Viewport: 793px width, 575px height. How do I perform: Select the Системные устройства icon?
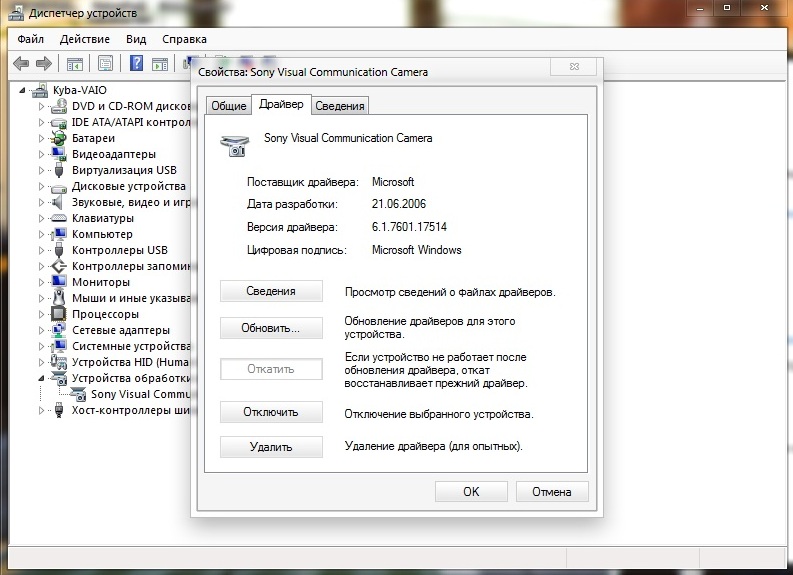point(59,346)
